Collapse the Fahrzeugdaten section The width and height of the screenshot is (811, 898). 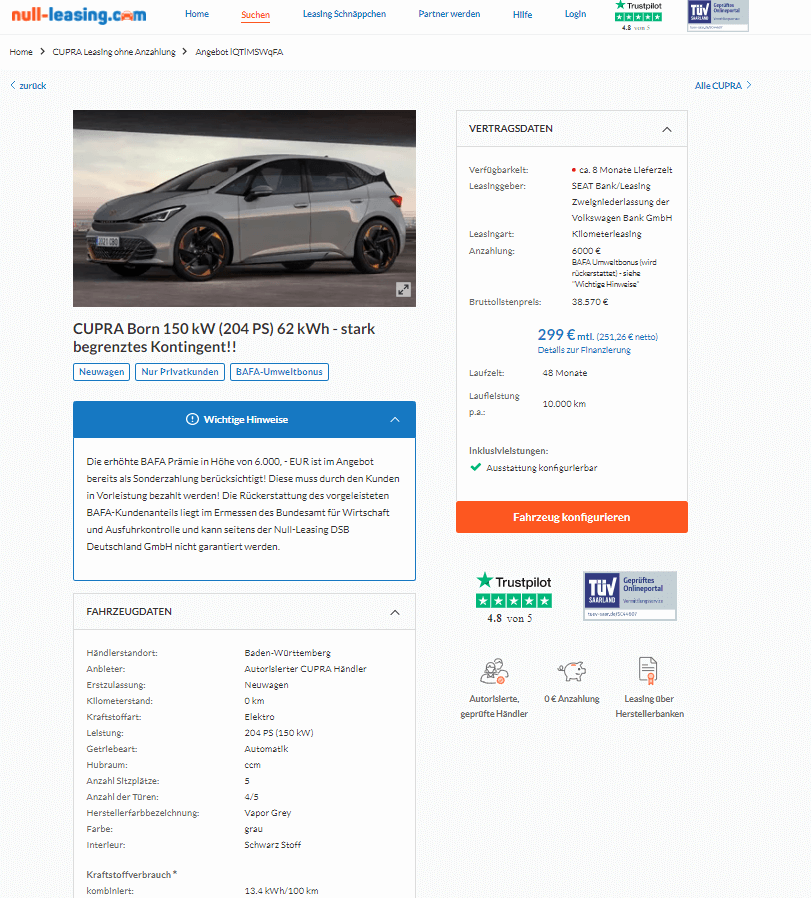pyautogui.click(x=395, y=612)
